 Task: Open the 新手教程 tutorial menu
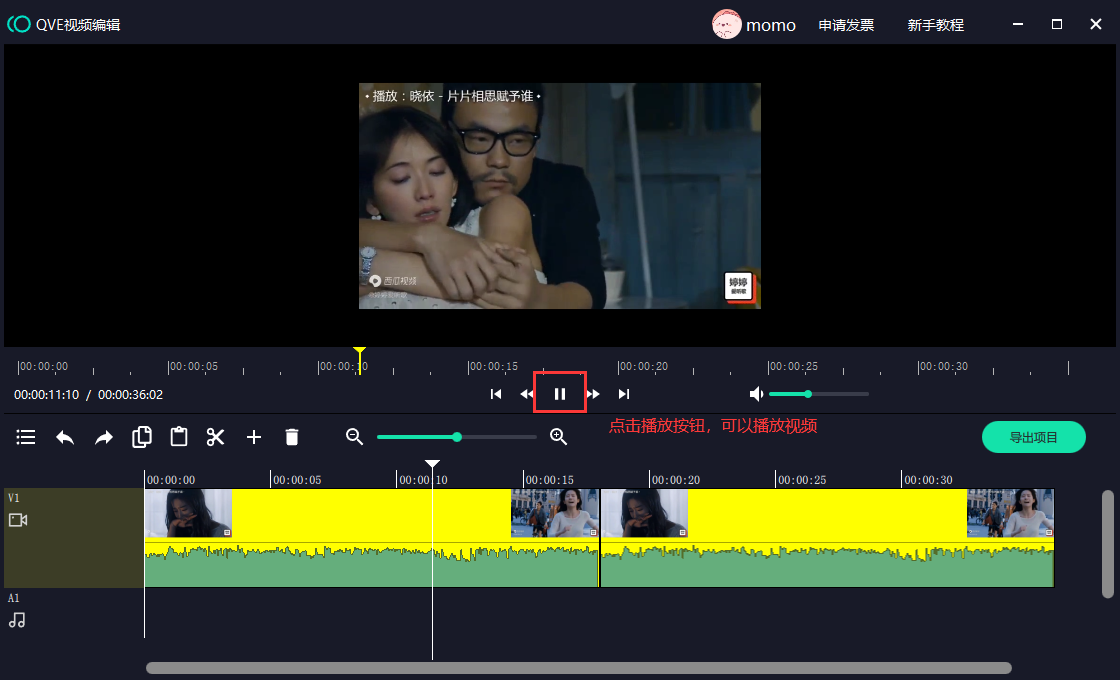[935, 25]
